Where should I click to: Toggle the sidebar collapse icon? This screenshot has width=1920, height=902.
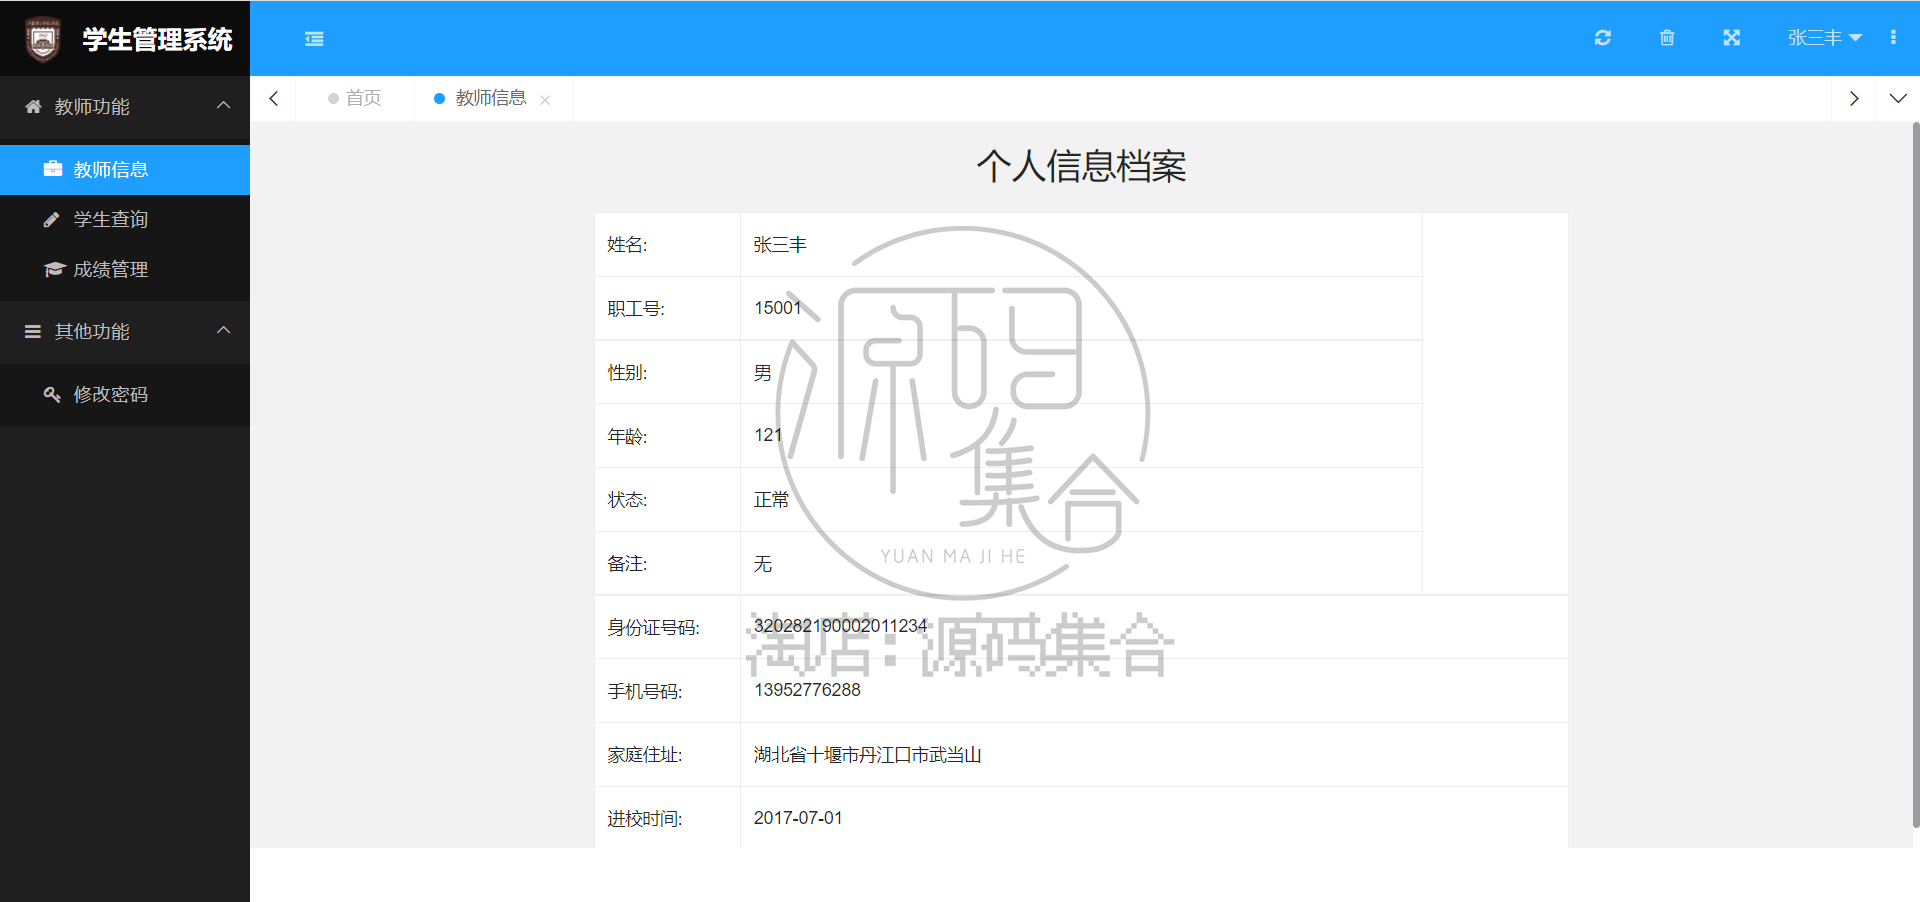pos(314,39)
